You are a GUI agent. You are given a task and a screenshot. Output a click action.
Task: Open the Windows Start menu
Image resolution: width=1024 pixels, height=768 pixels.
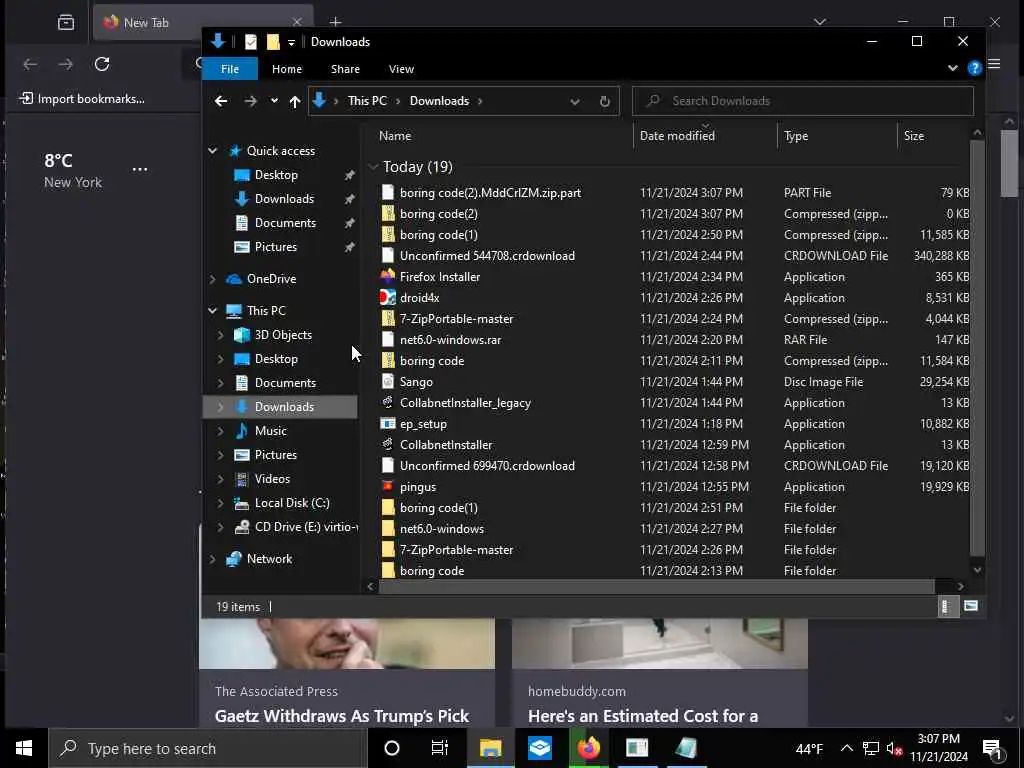[24, 748]
